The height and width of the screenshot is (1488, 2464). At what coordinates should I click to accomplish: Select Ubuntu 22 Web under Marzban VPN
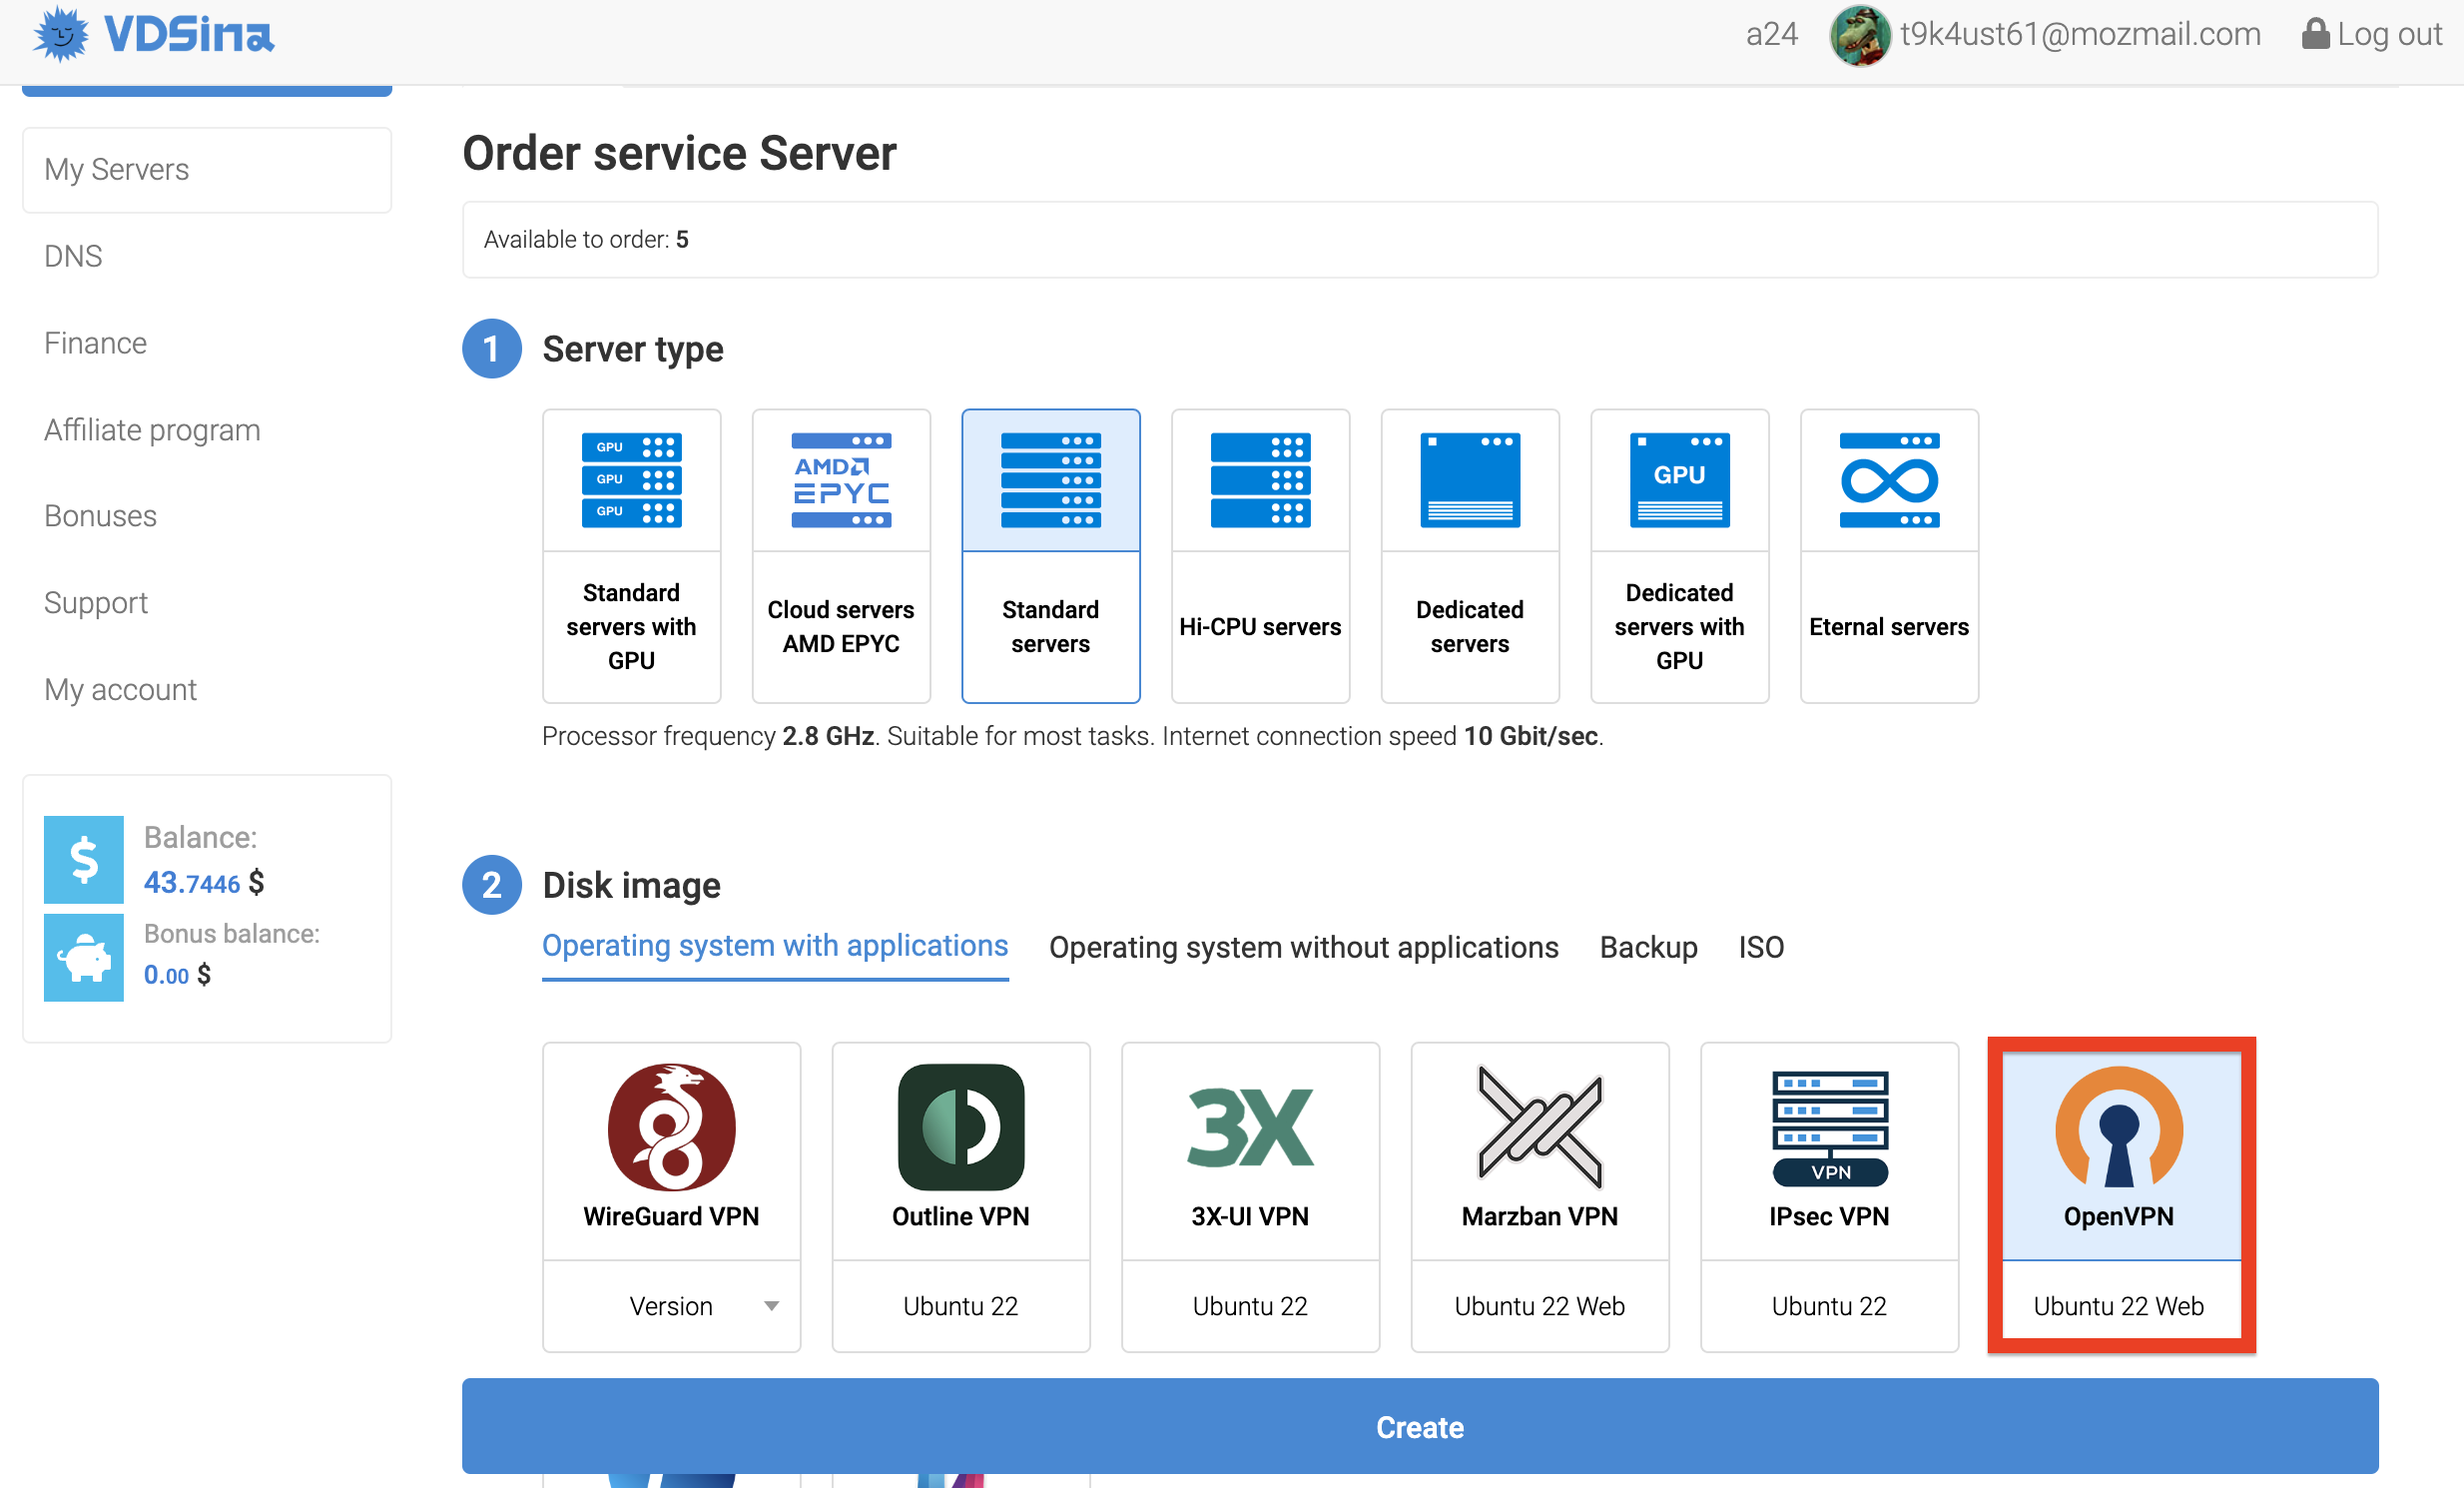click(x=1540, y=1306)
